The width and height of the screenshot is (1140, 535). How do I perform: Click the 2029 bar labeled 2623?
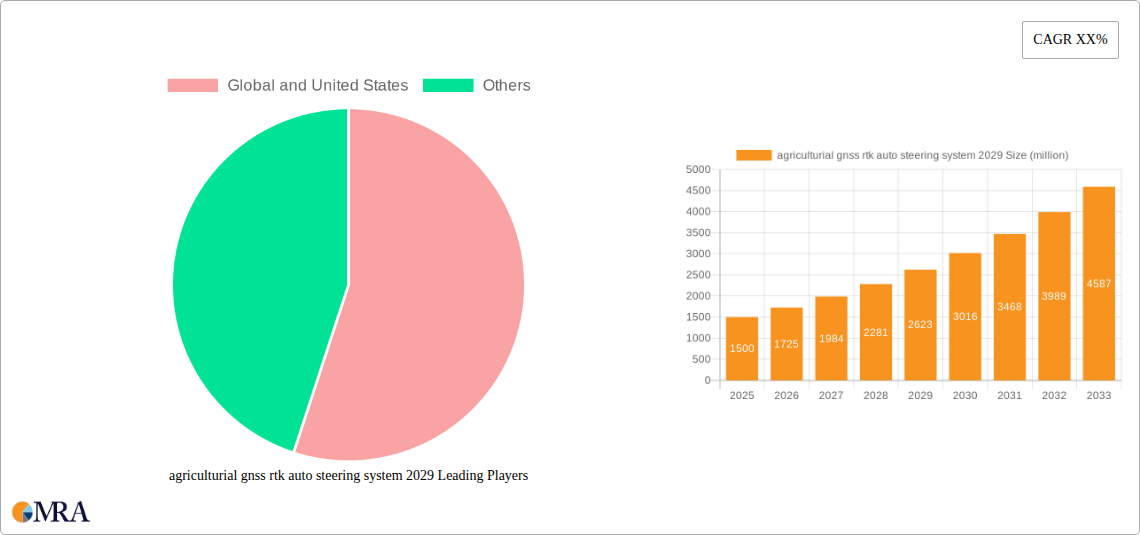[x=920, y=325]
